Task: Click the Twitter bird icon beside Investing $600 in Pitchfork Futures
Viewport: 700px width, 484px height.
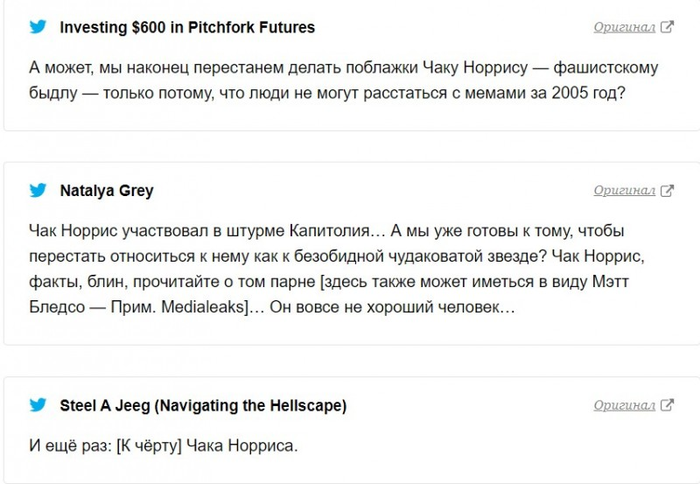Action: (x=38, y=27)
